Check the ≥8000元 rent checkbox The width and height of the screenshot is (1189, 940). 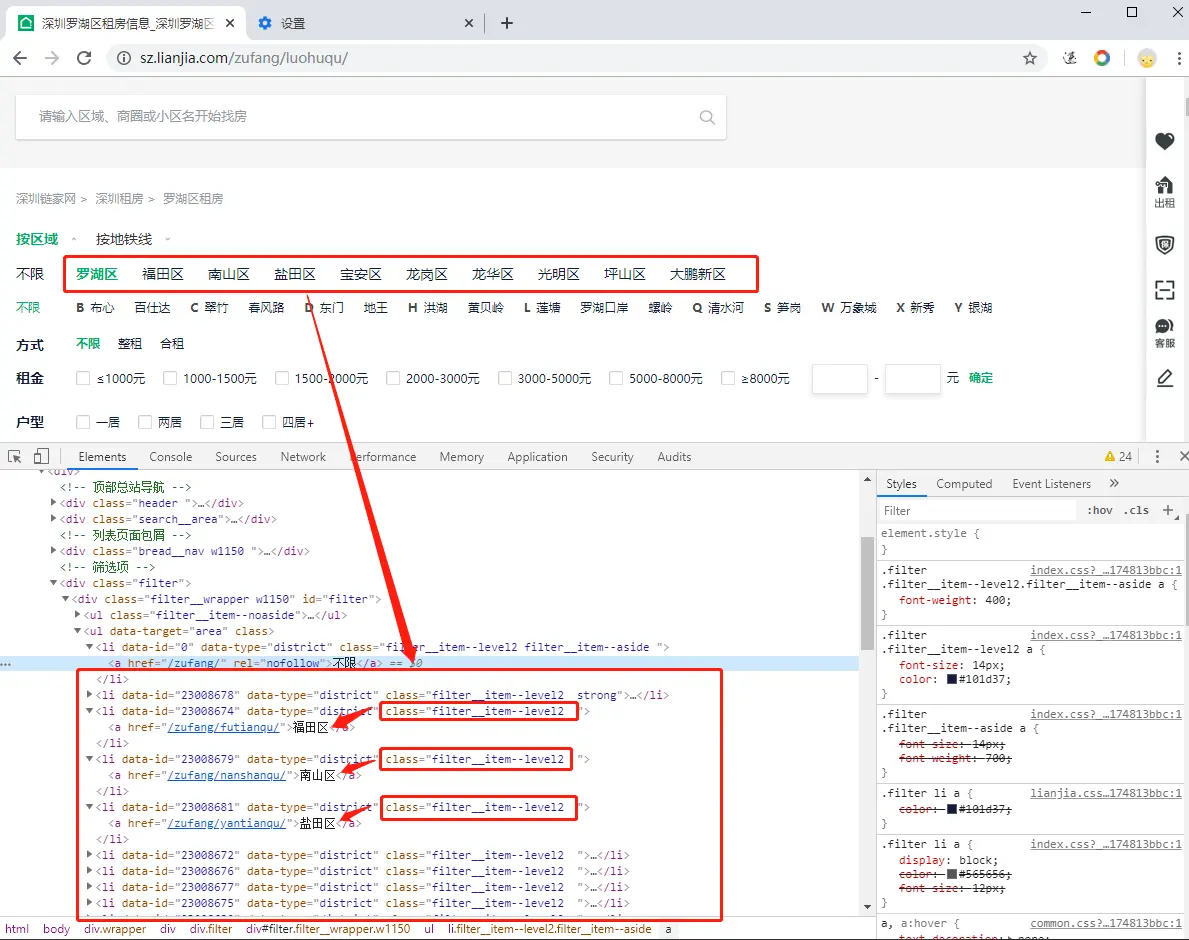tap(728, 378)
